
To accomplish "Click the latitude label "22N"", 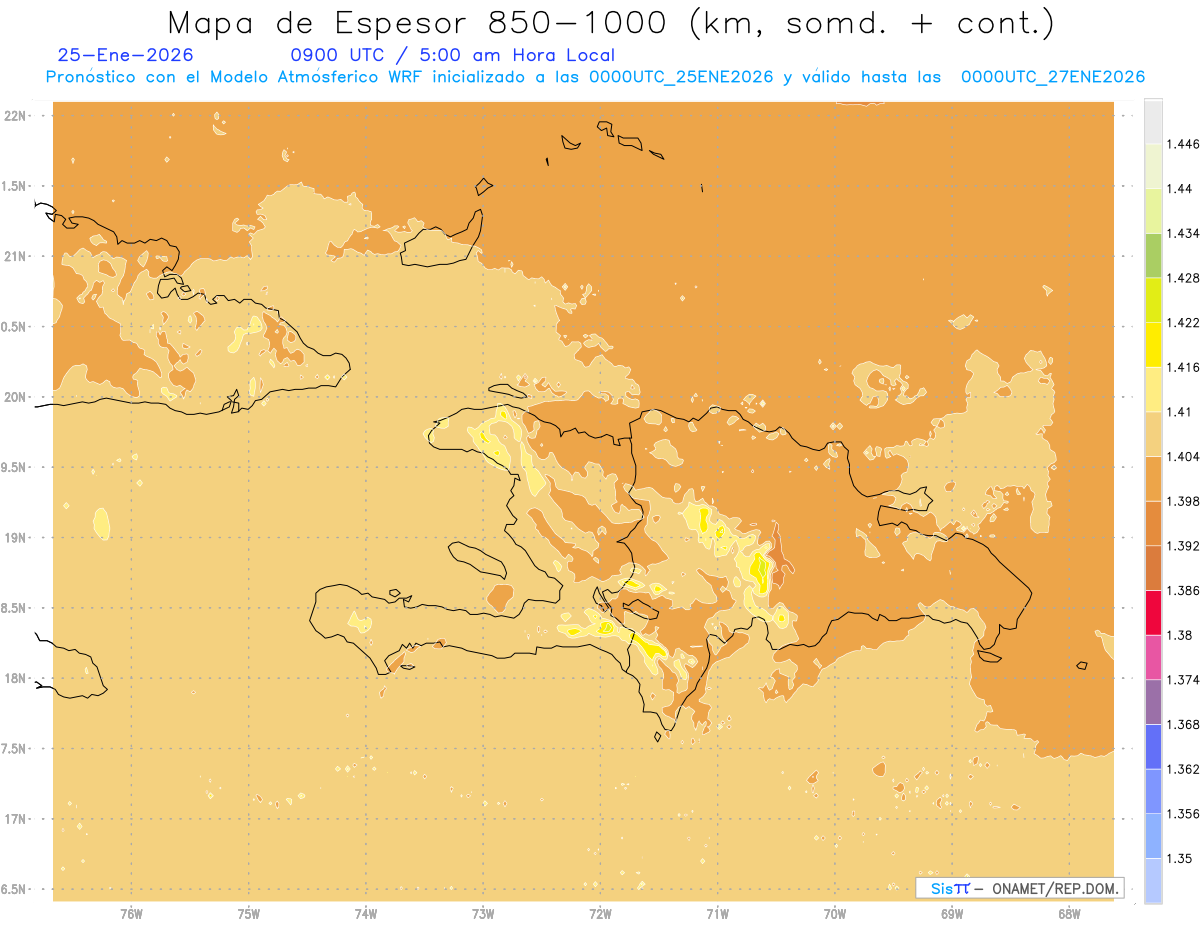I will click(x=16, y=116).
